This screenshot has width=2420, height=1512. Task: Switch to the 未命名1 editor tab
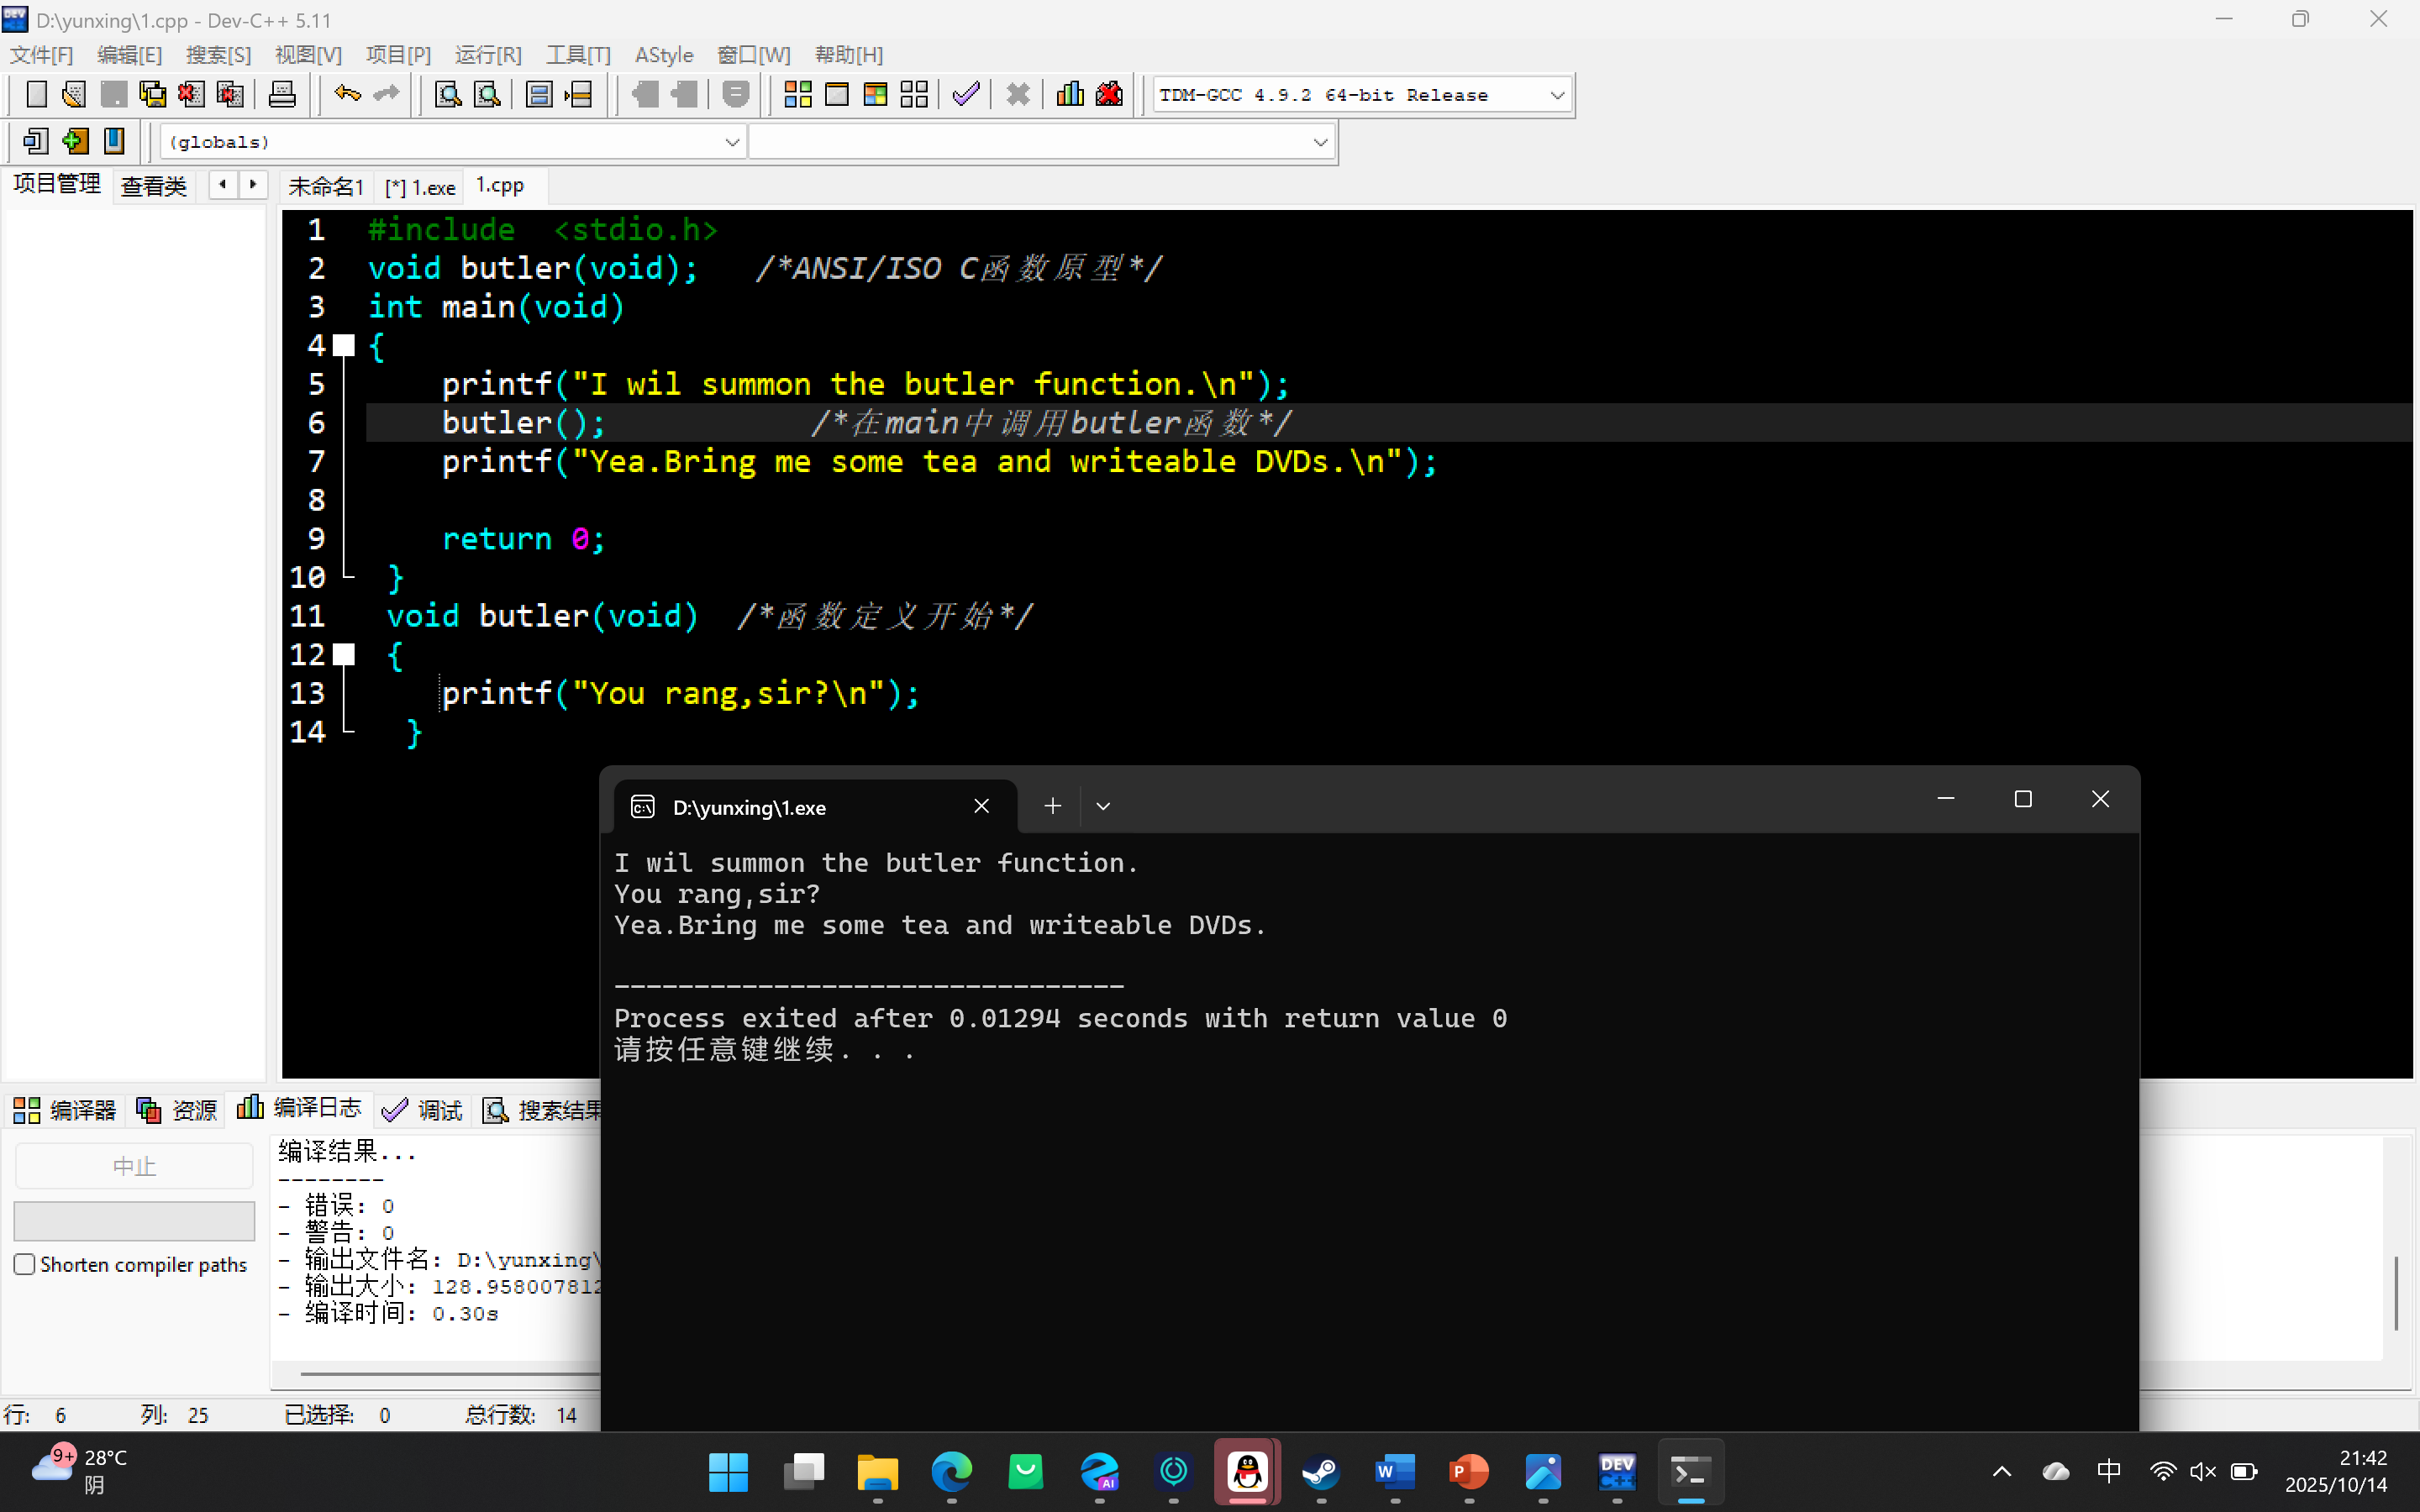tap(325, 187)
